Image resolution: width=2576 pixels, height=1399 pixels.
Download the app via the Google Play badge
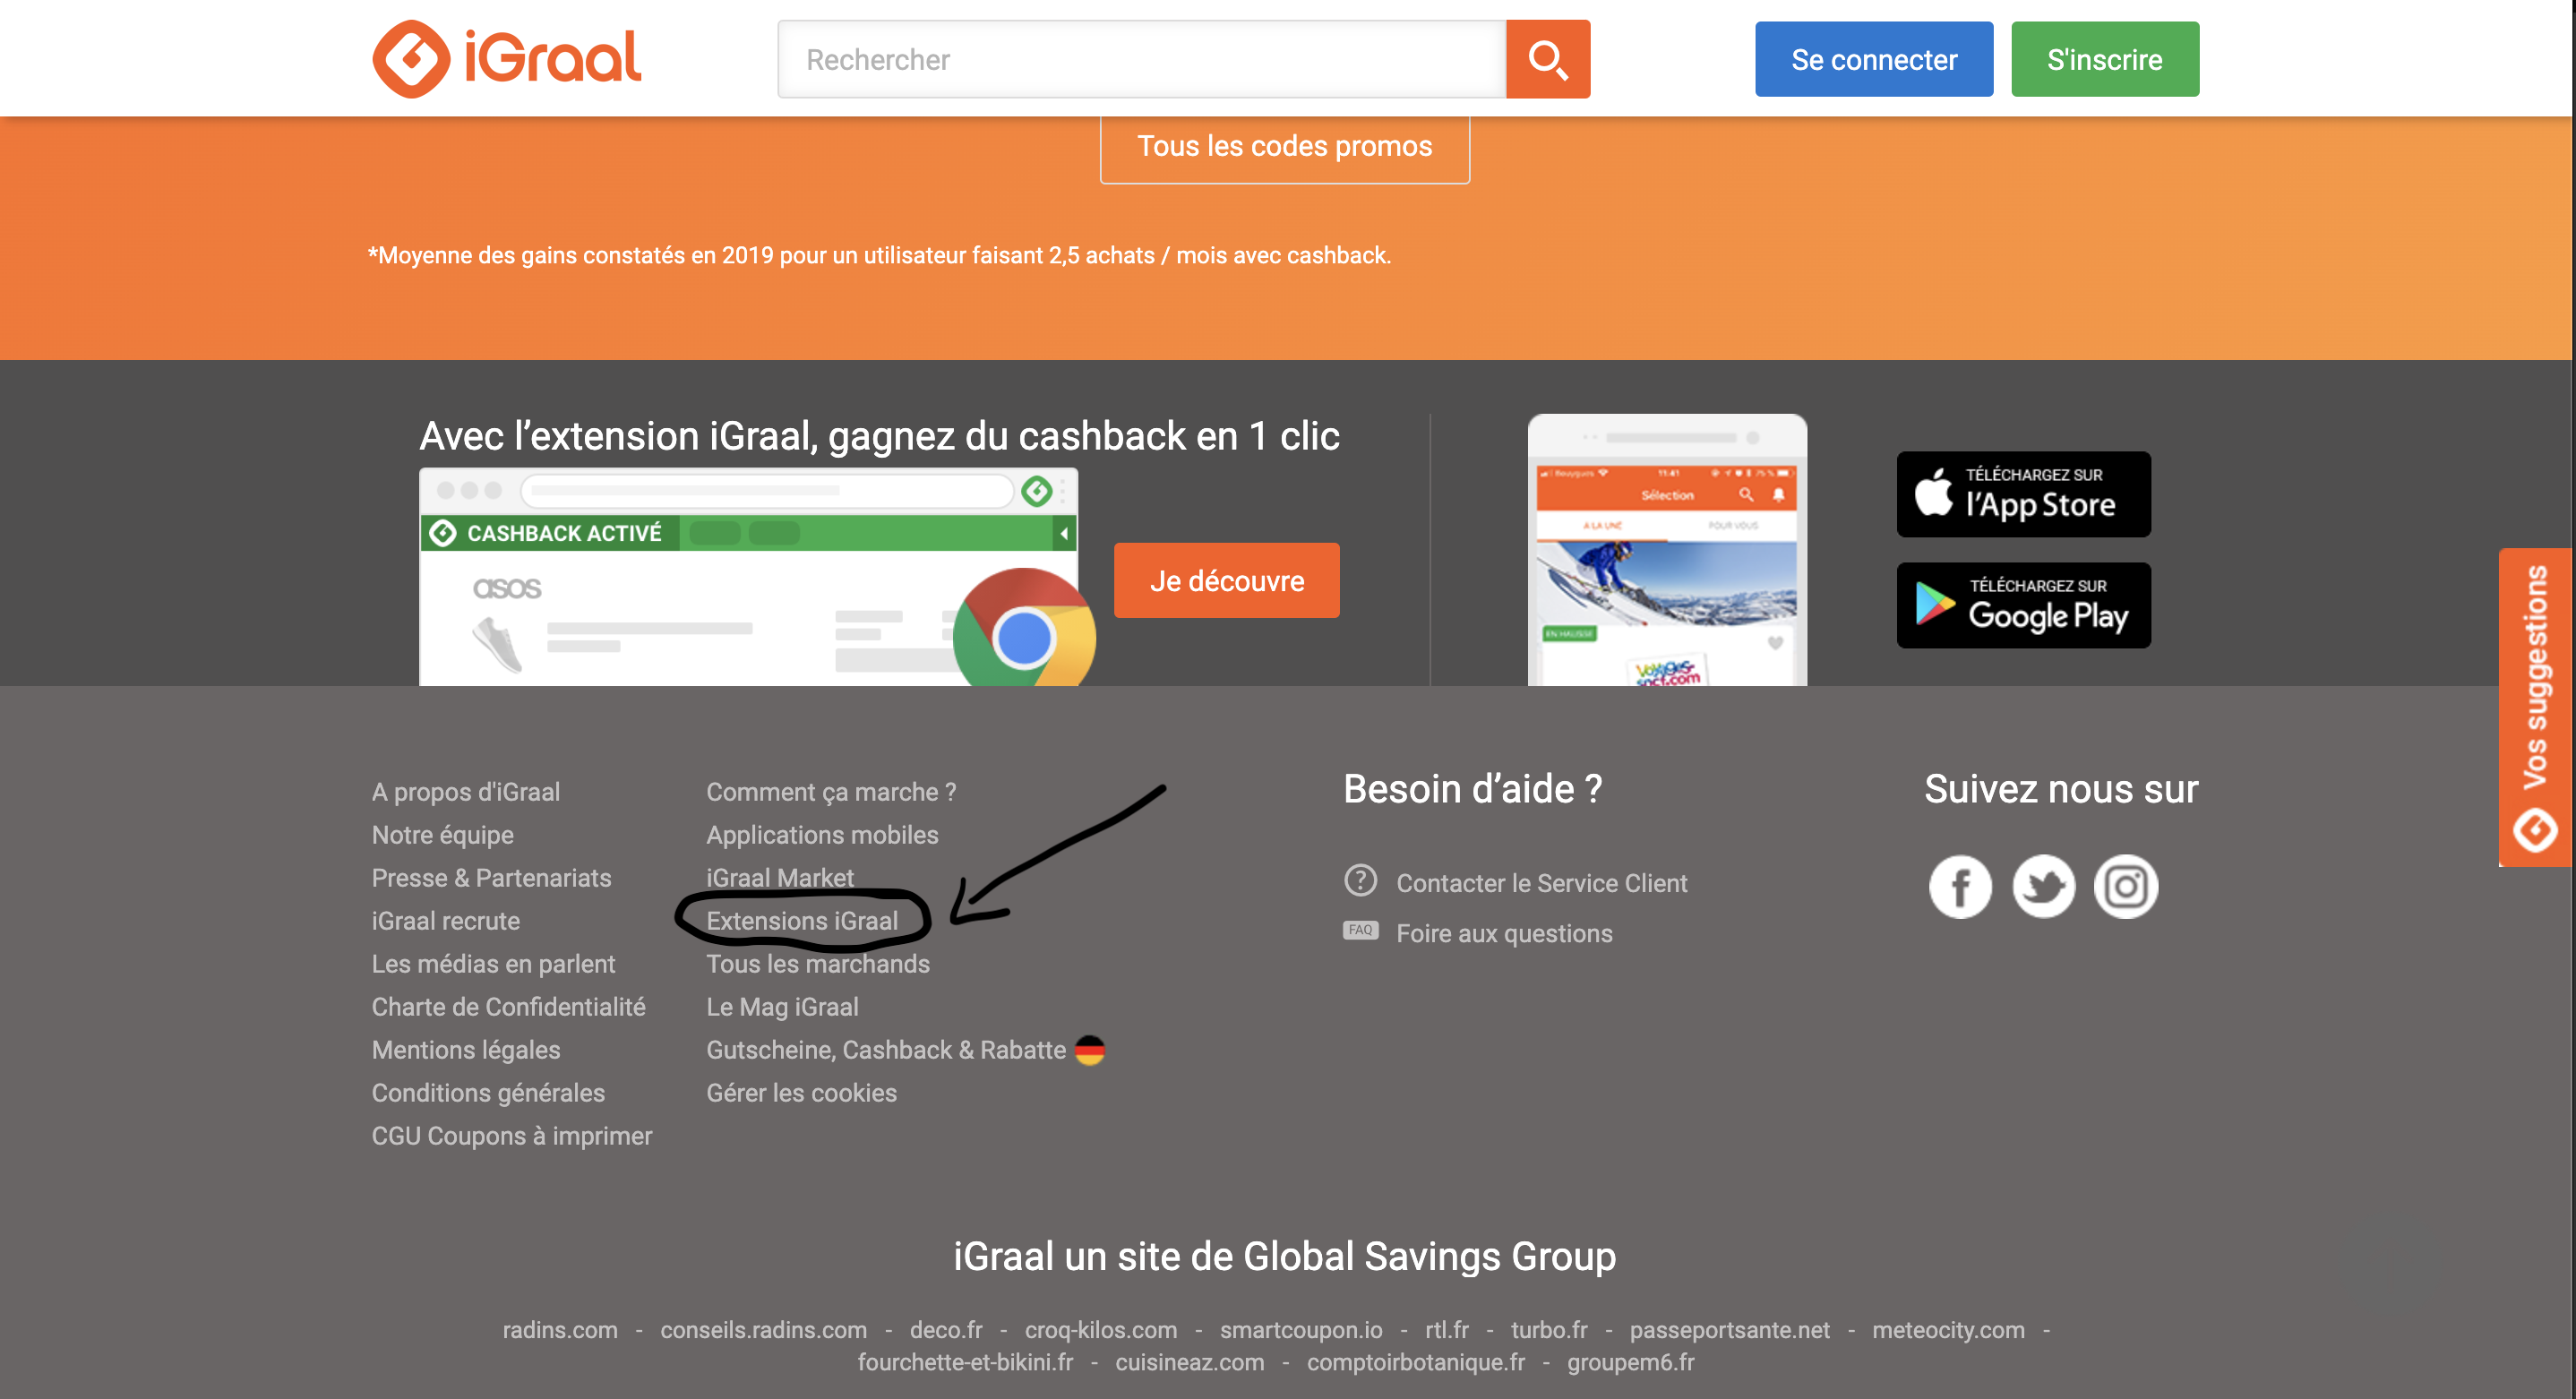tap(2022, 605)
